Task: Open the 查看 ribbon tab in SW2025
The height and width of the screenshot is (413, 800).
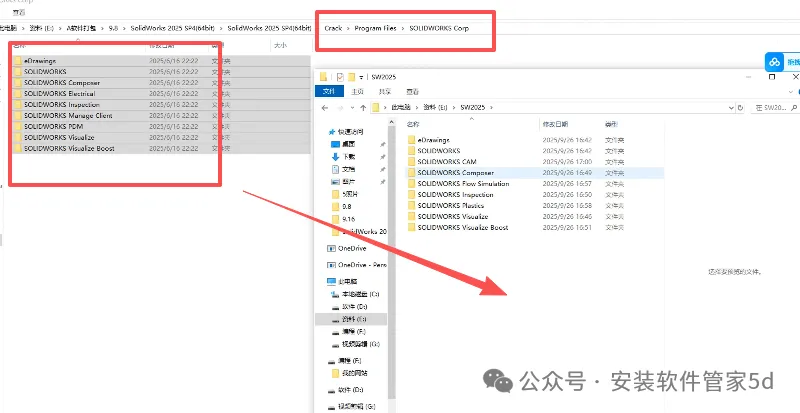Action: (412, 92)
